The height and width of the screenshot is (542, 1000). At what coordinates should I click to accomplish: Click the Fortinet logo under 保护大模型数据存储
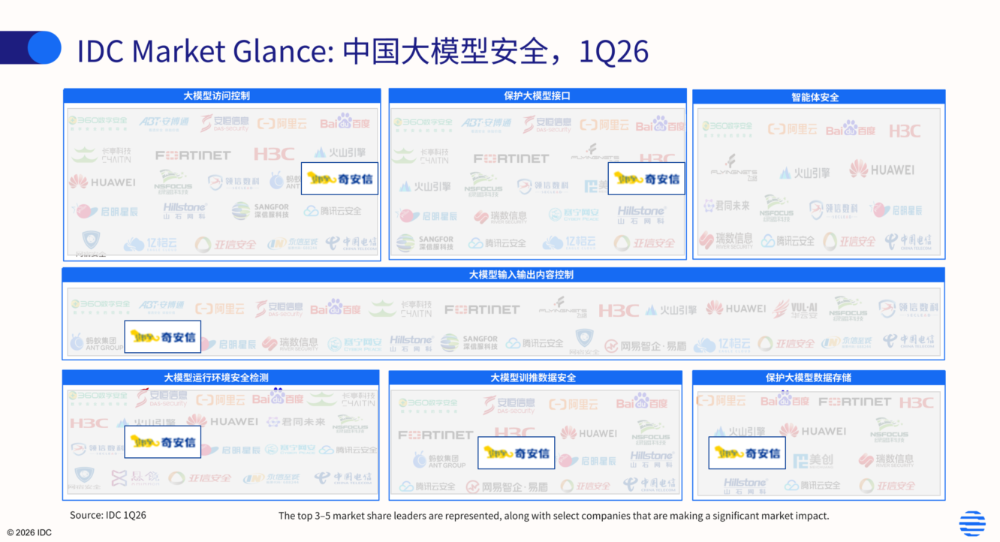coord(855,402)
